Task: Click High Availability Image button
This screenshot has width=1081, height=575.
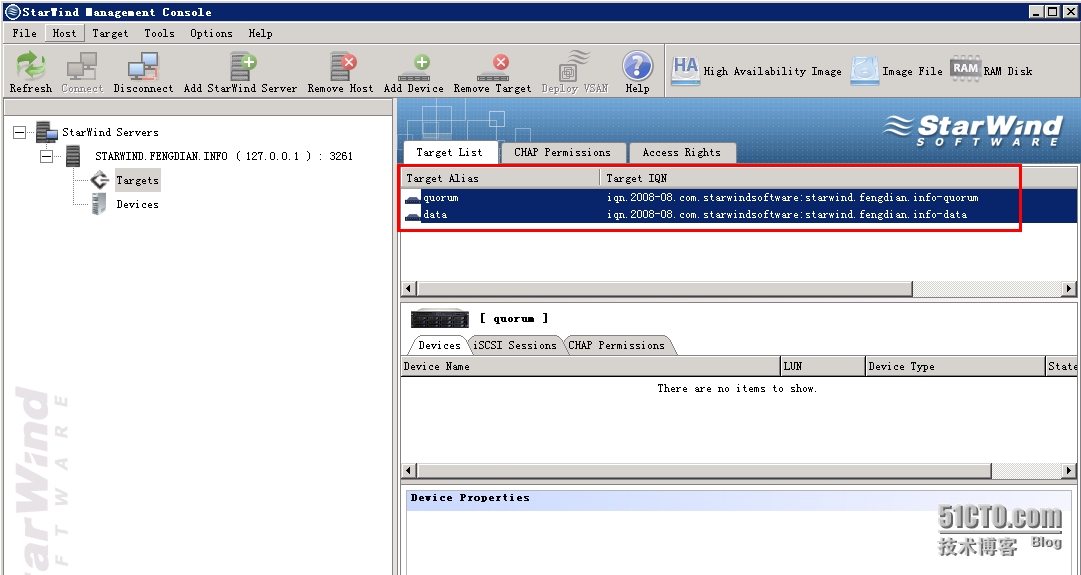Action: point(756,71)
